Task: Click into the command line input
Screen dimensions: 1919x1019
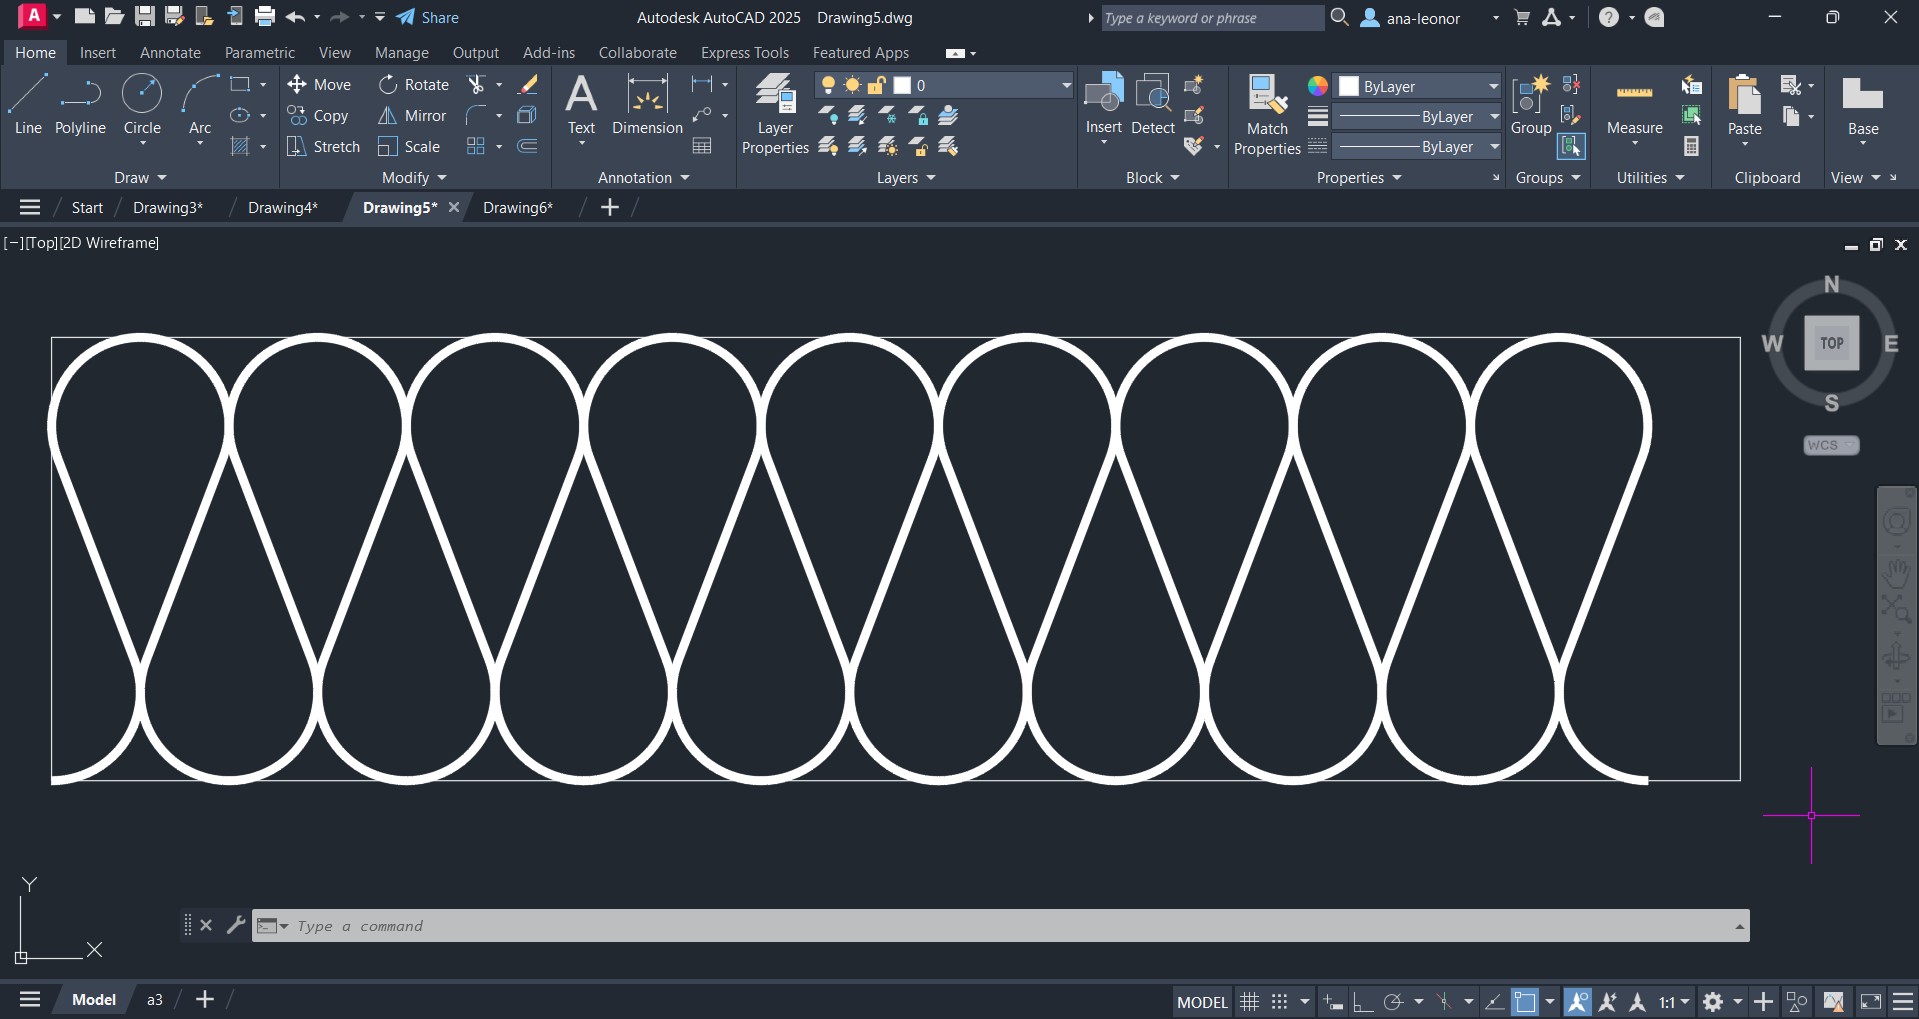Action: [1000, 926]
